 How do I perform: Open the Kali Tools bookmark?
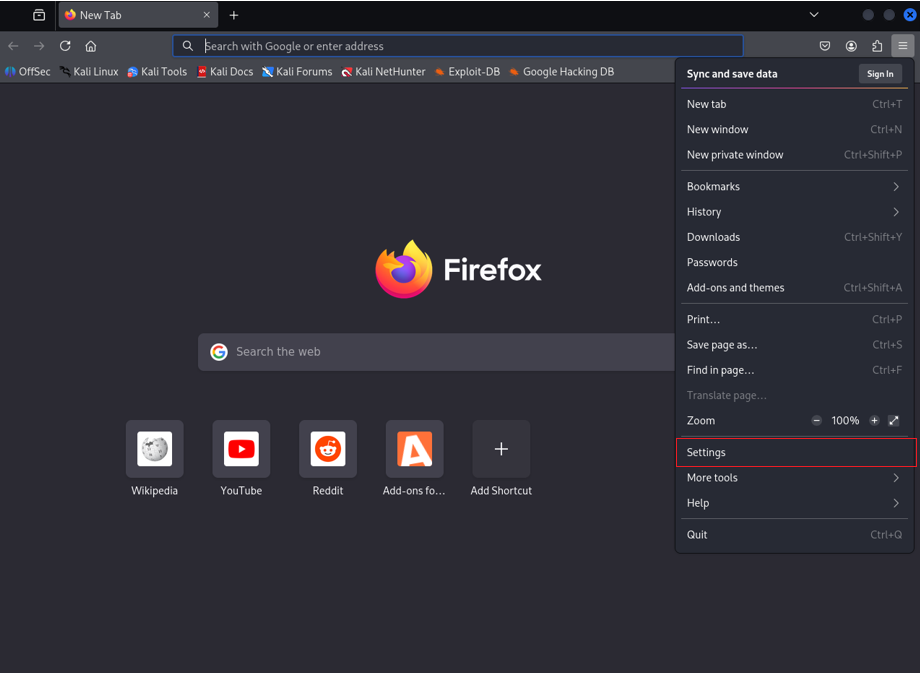pos(157,72)
